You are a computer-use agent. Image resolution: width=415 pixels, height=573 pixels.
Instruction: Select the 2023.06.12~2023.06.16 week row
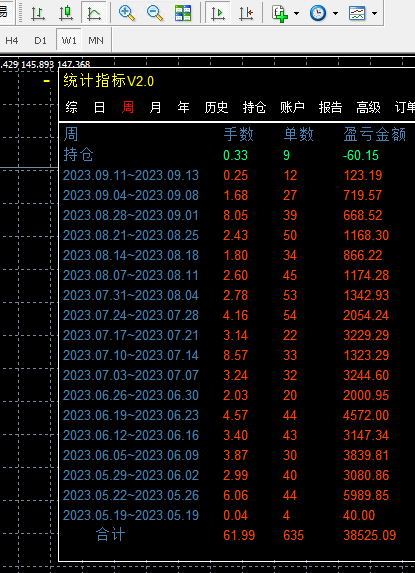(x=131, y=435)
